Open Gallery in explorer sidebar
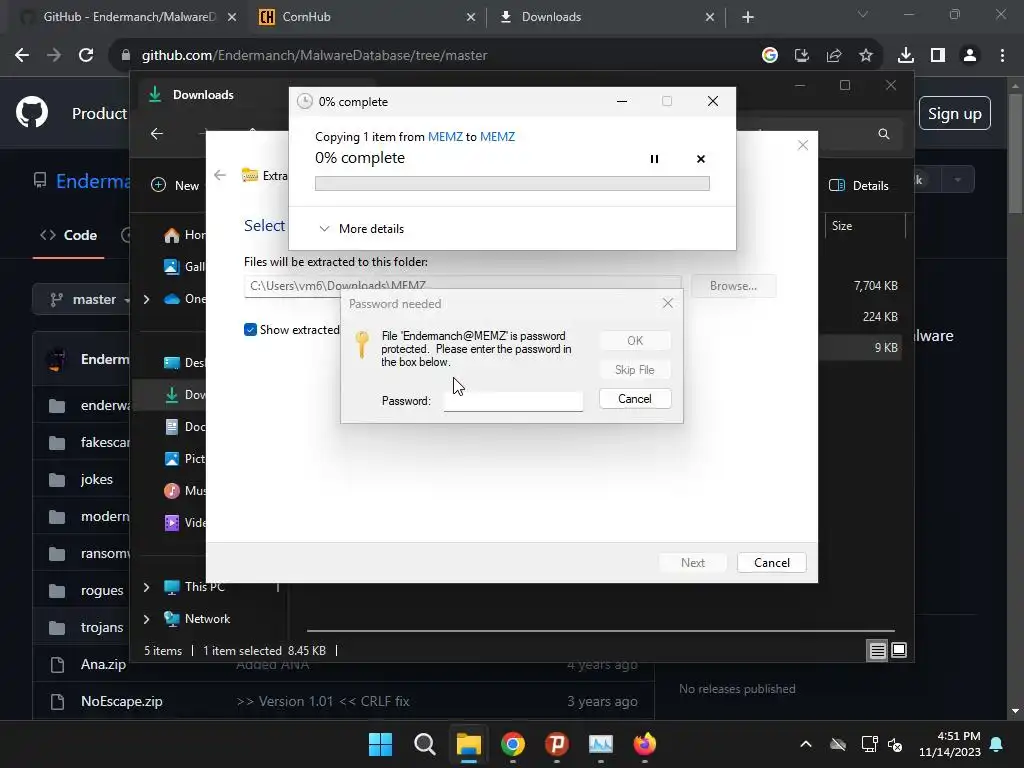This screenshot has height=768, width=1024. (185, 266)
